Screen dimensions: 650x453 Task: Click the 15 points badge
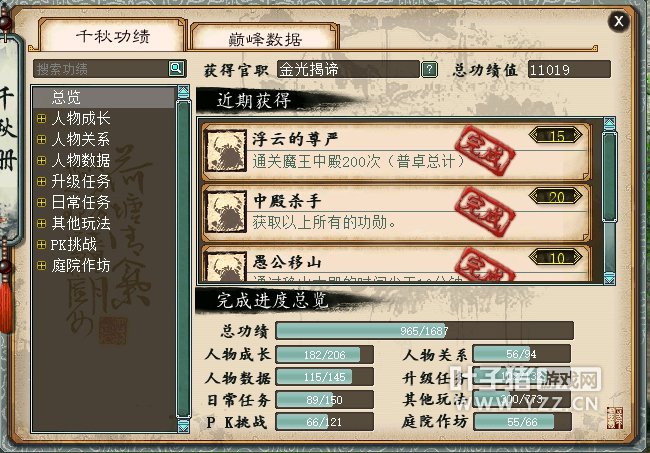[556, 135]
